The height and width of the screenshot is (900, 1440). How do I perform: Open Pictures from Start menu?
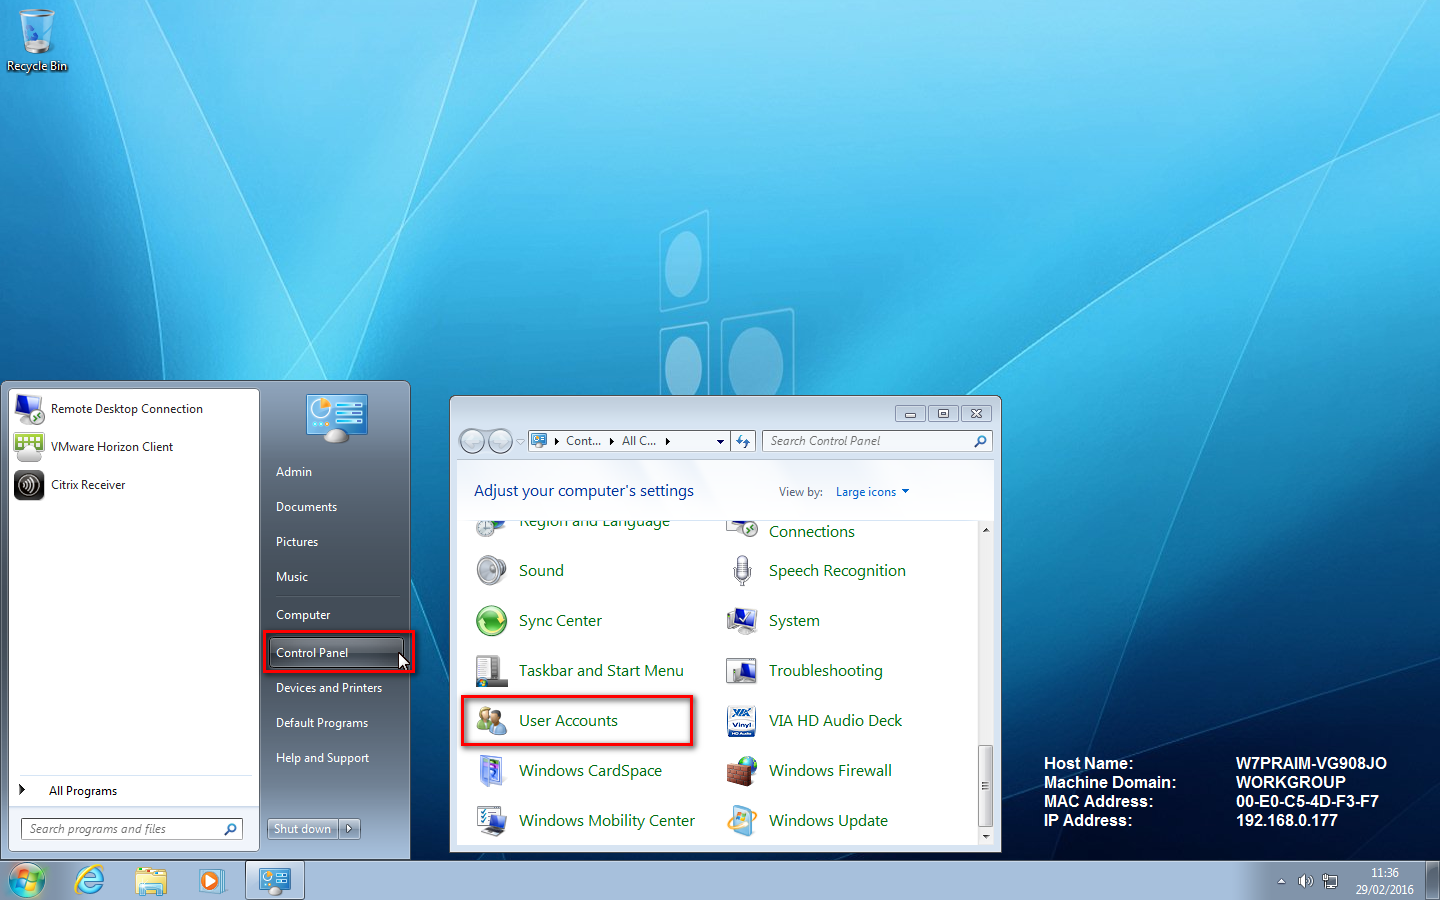[297, 542]
